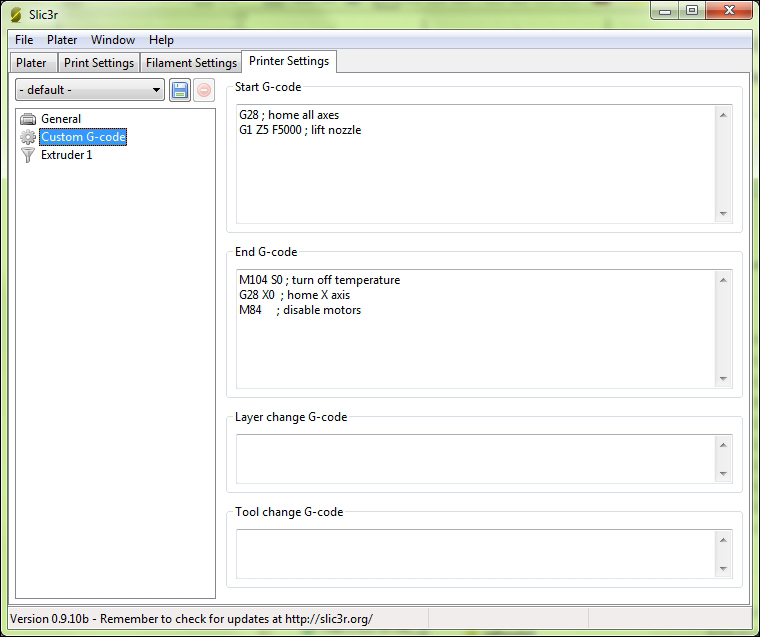Switch to the Print Settings tab
Screen dimensions: 760x637
[x=99, y=63]
